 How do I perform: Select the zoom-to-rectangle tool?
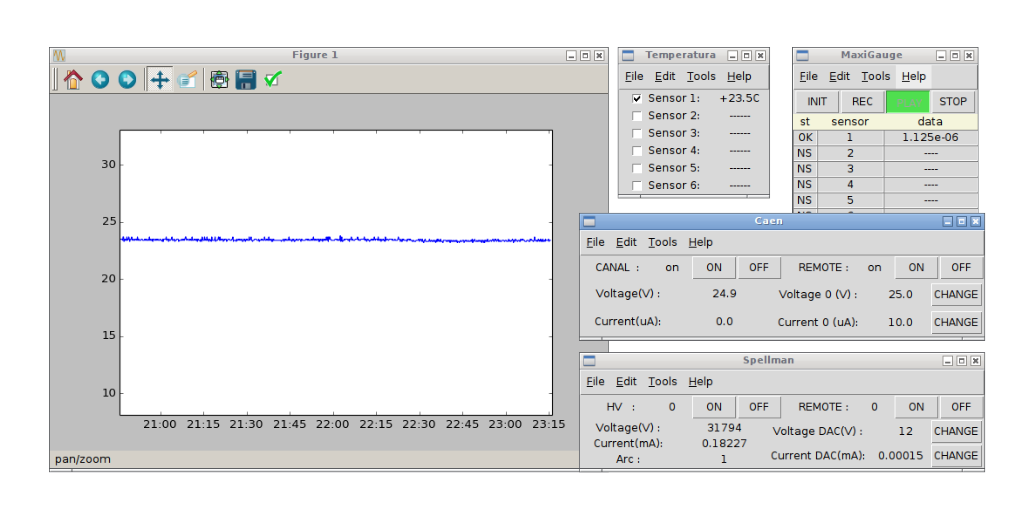point(186,79)
